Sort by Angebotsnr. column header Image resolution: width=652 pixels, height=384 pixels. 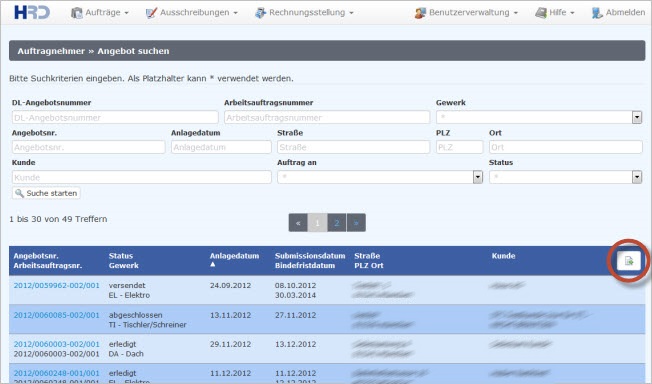tap(36, 256)
